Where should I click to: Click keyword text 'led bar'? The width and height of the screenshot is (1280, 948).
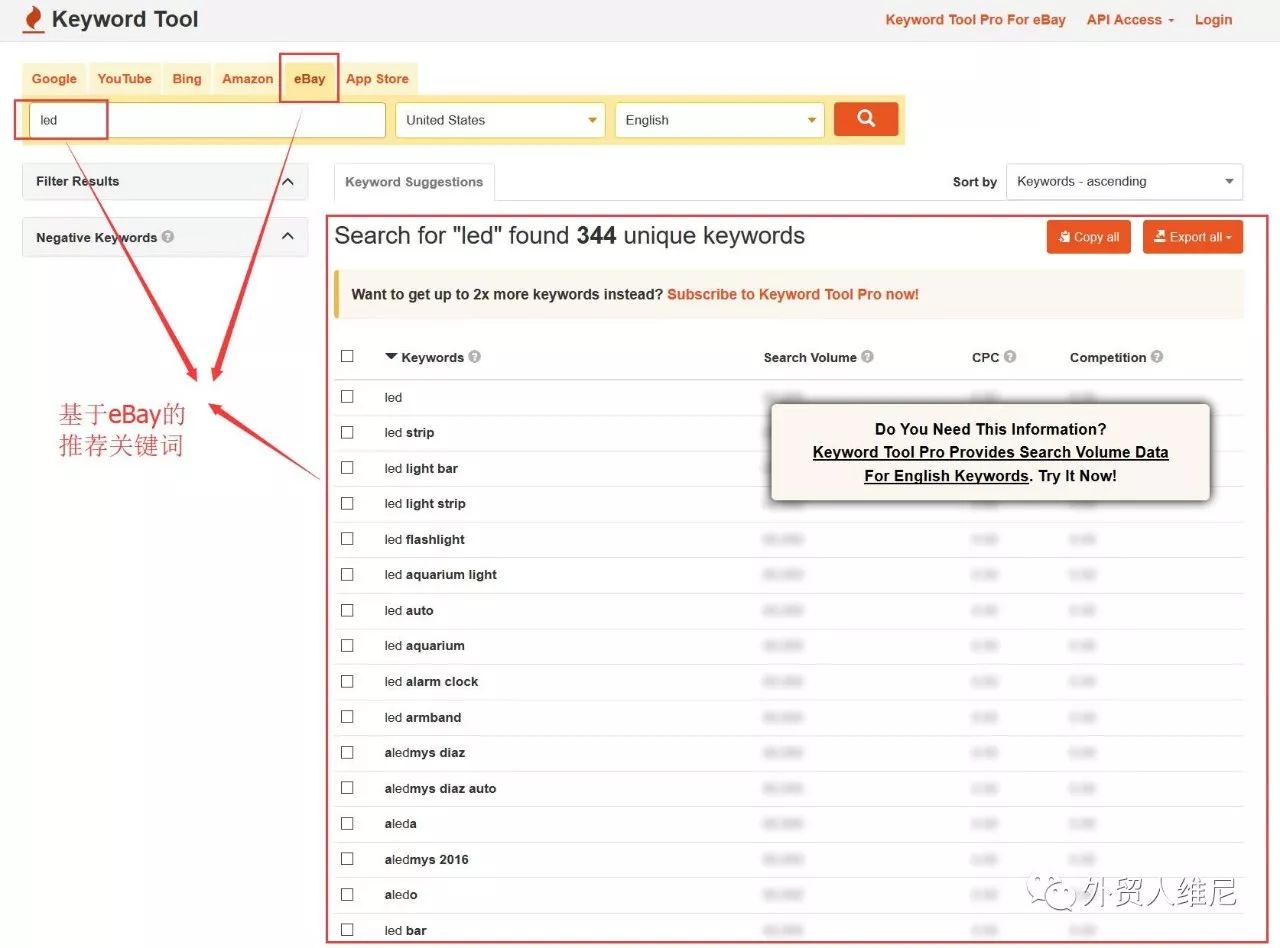pos(405,930)
